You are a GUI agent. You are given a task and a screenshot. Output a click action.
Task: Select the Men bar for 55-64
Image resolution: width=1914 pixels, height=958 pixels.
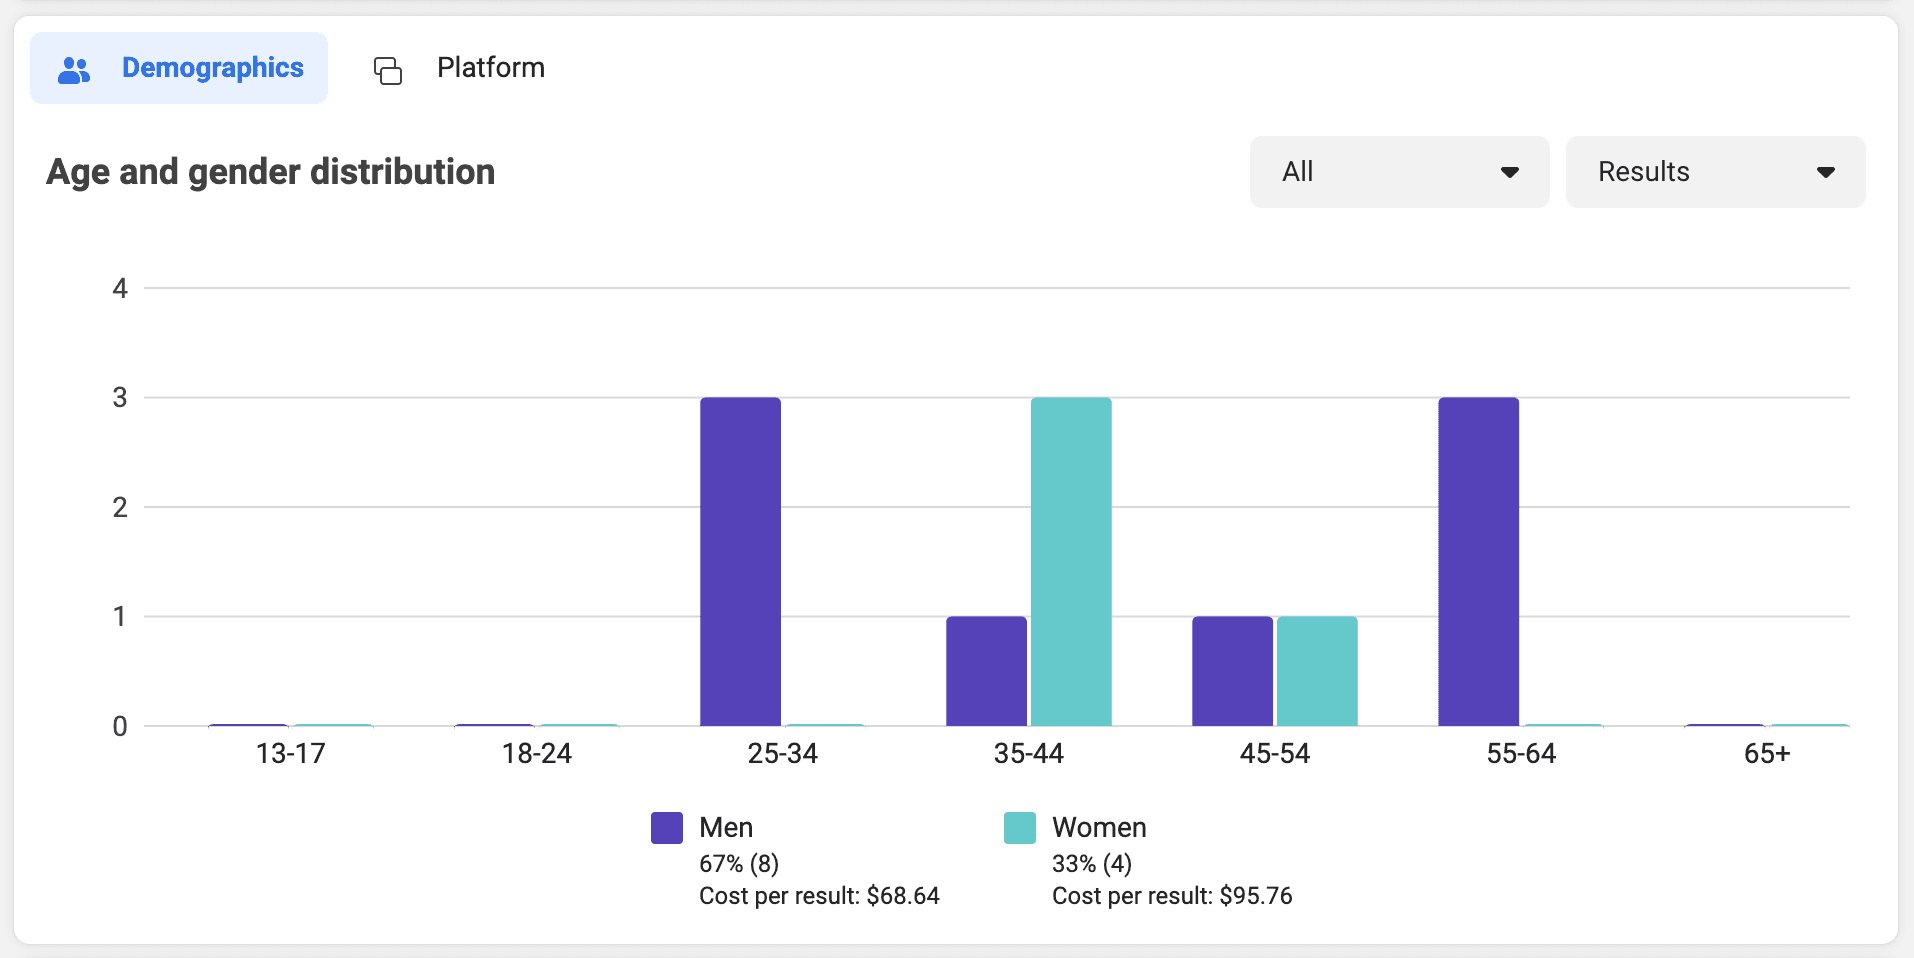point(1478,562)
